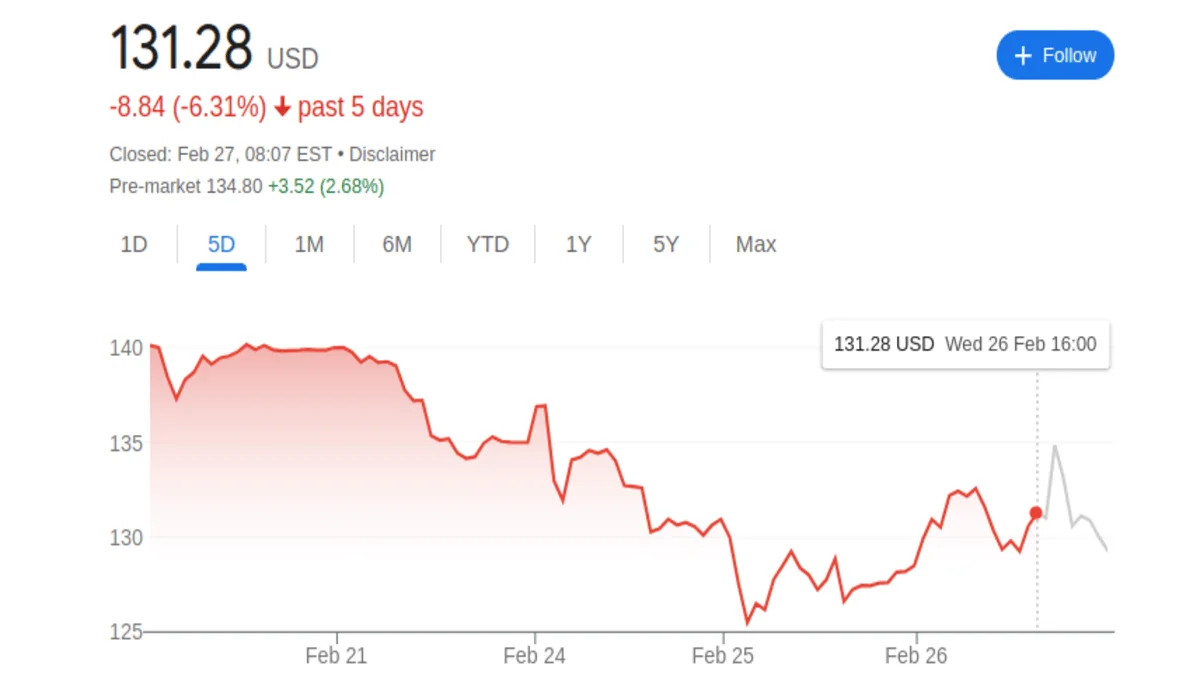Click the red down arrow icon

(282, 108)
